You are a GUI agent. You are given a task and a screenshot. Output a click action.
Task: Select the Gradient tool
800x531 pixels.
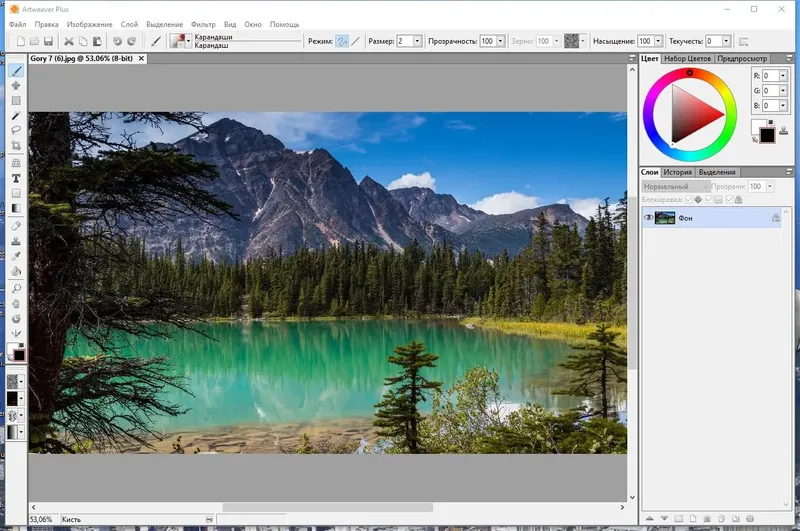(16, 208)
